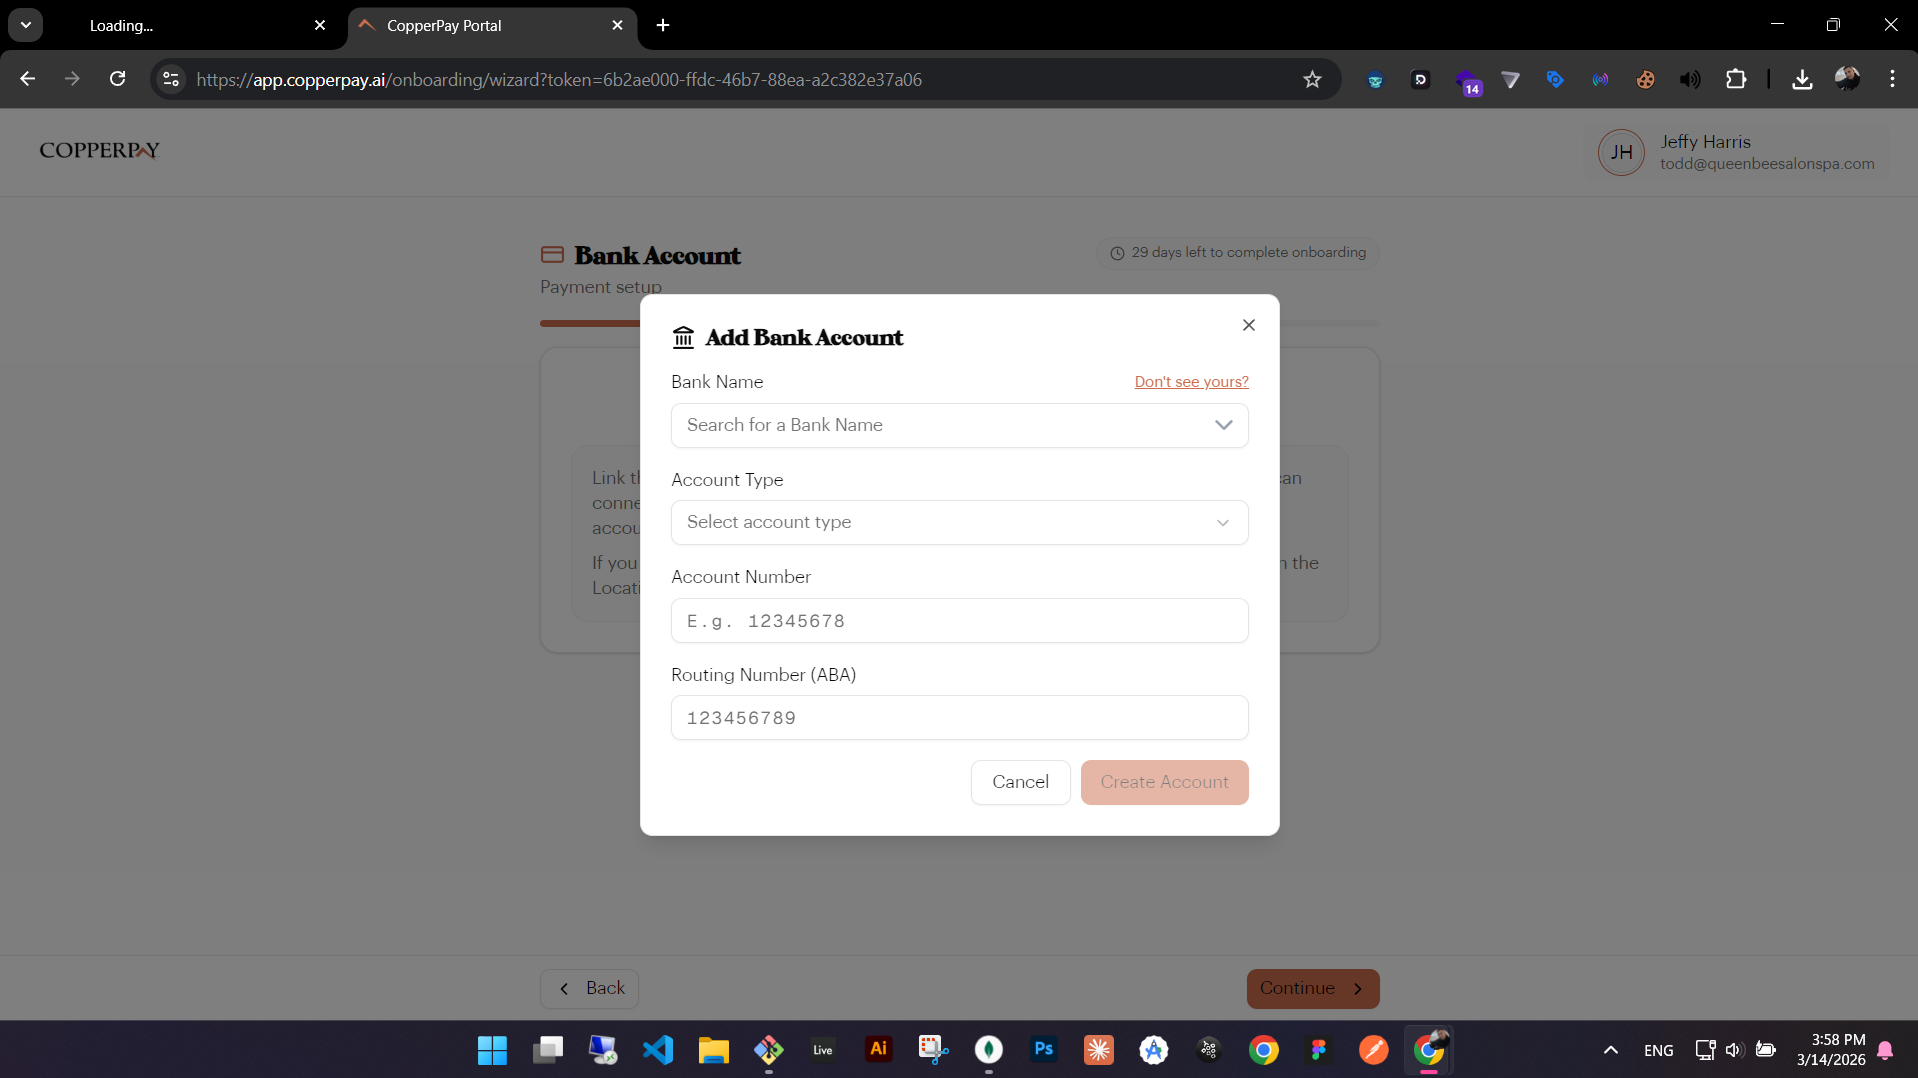Open the Select account type dropdown

pos(959,522)
